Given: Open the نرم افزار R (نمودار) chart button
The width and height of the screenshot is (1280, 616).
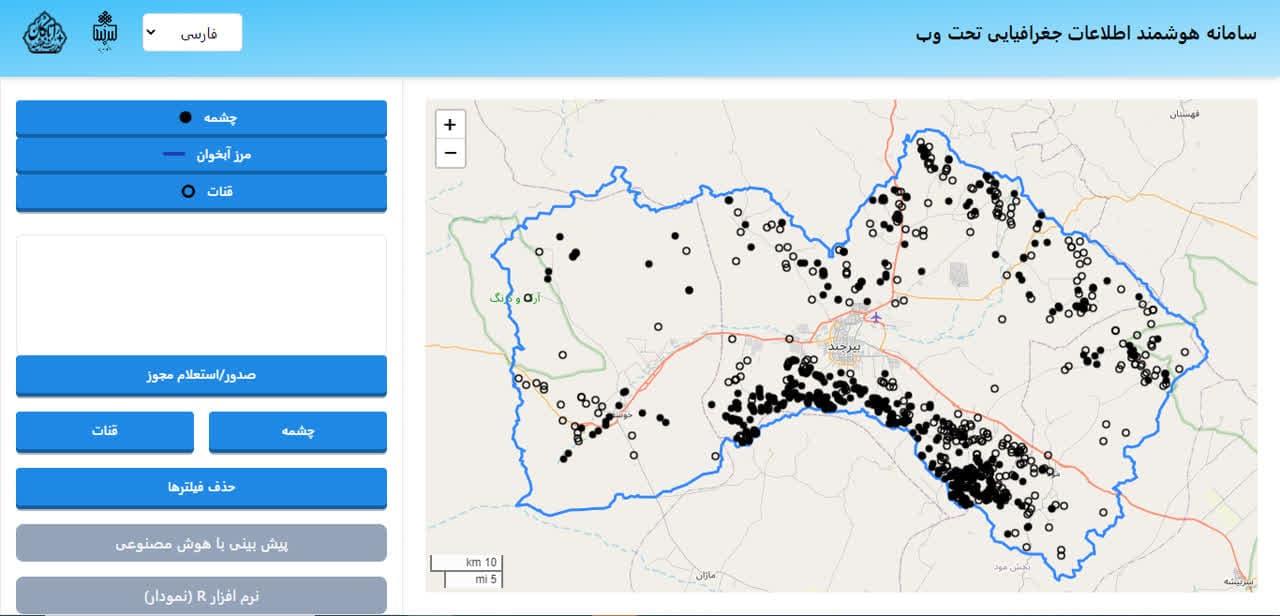Looking at the screenshot, I should point(201,596).
